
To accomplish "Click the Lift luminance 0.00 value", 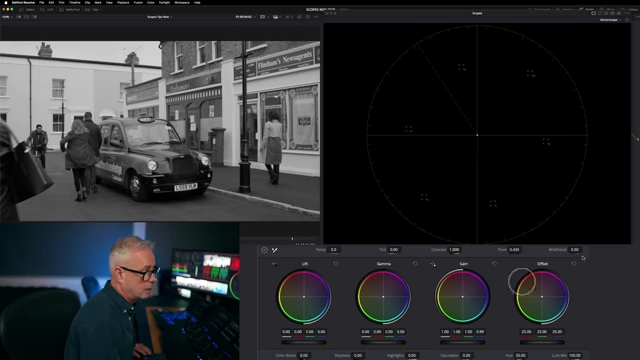I will 287,332.
